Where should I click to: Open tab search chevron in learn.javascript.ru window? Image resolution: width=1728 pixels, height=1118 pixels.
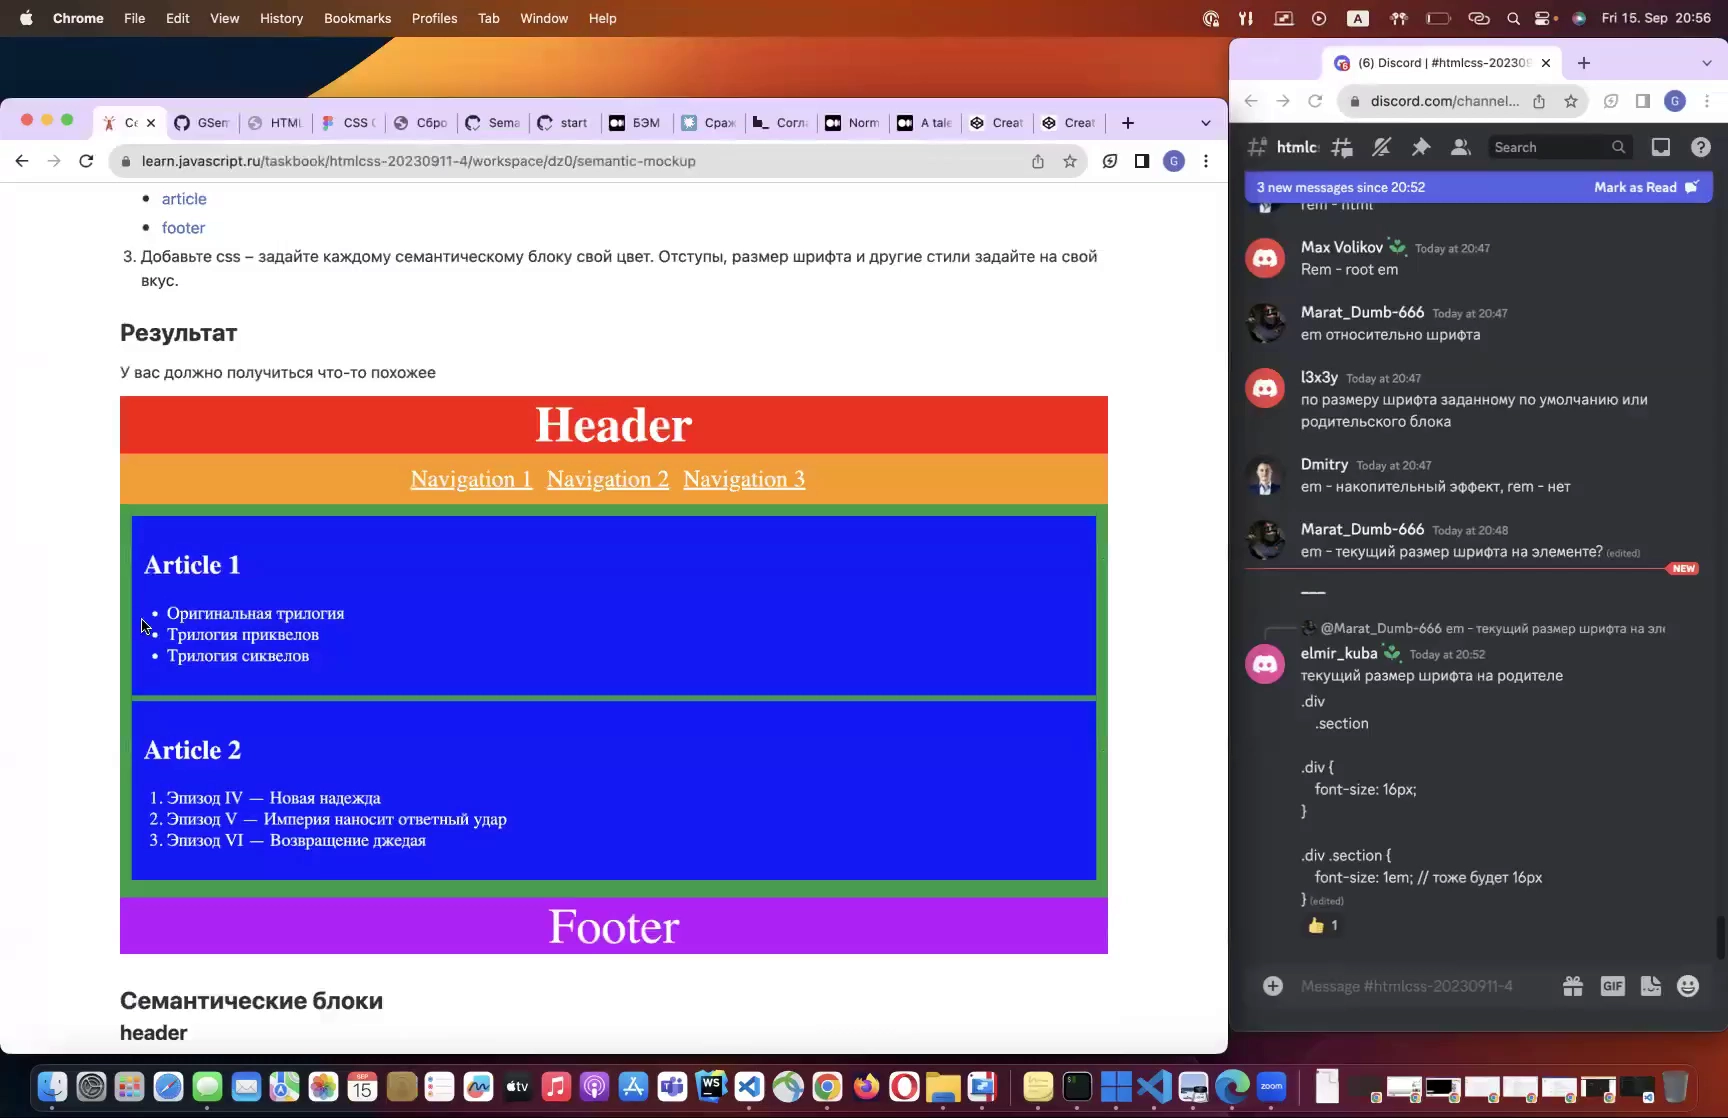click(1206, 123)
